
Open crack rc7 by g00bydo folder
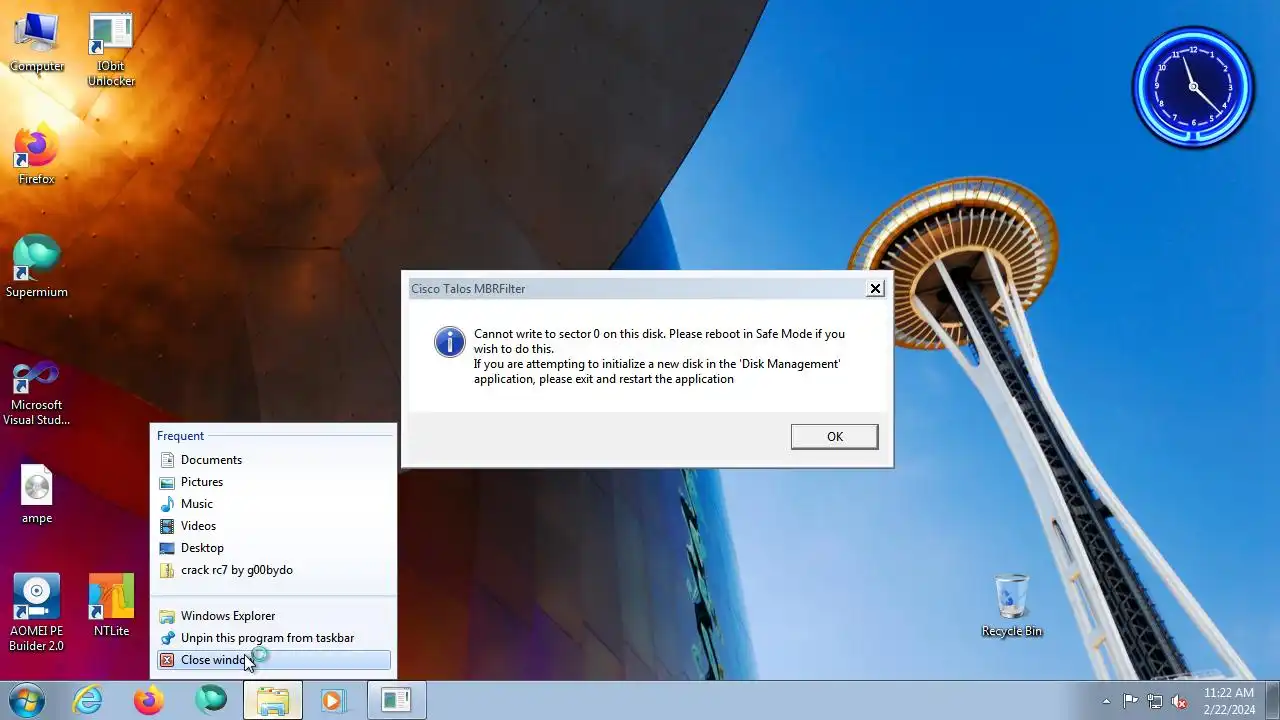273,570
